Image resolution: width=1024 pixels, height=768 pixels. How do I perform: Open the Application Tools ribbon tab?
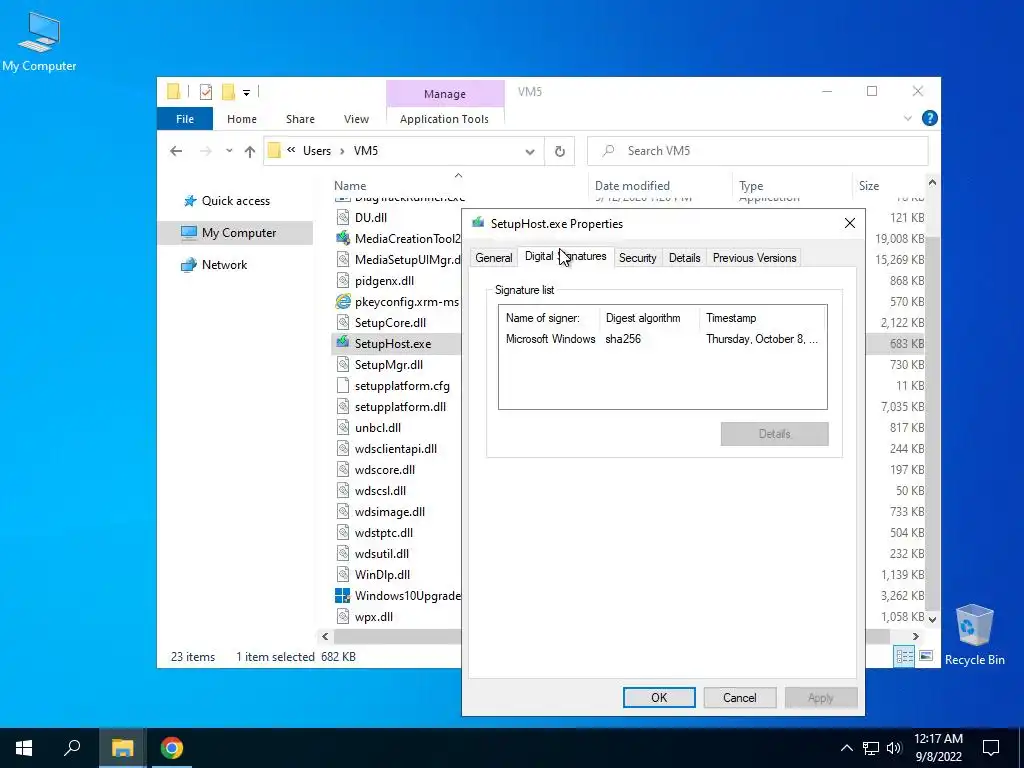[444, 119]
